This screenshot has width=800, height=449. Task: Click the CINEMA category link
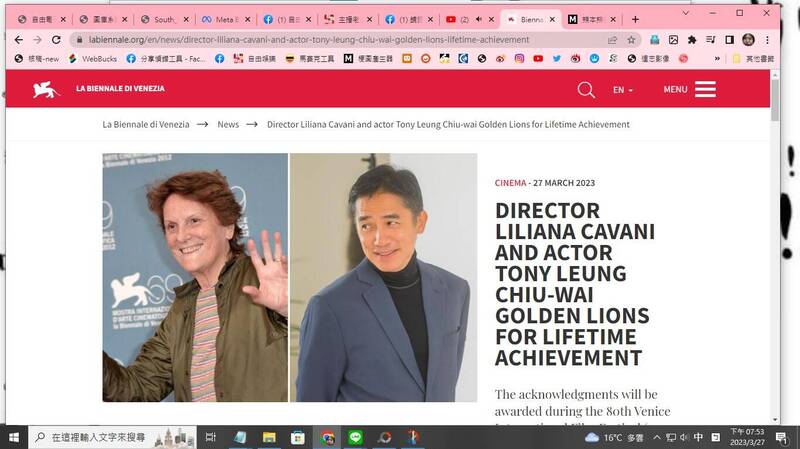pyautogui.click(x=510, y=183)
